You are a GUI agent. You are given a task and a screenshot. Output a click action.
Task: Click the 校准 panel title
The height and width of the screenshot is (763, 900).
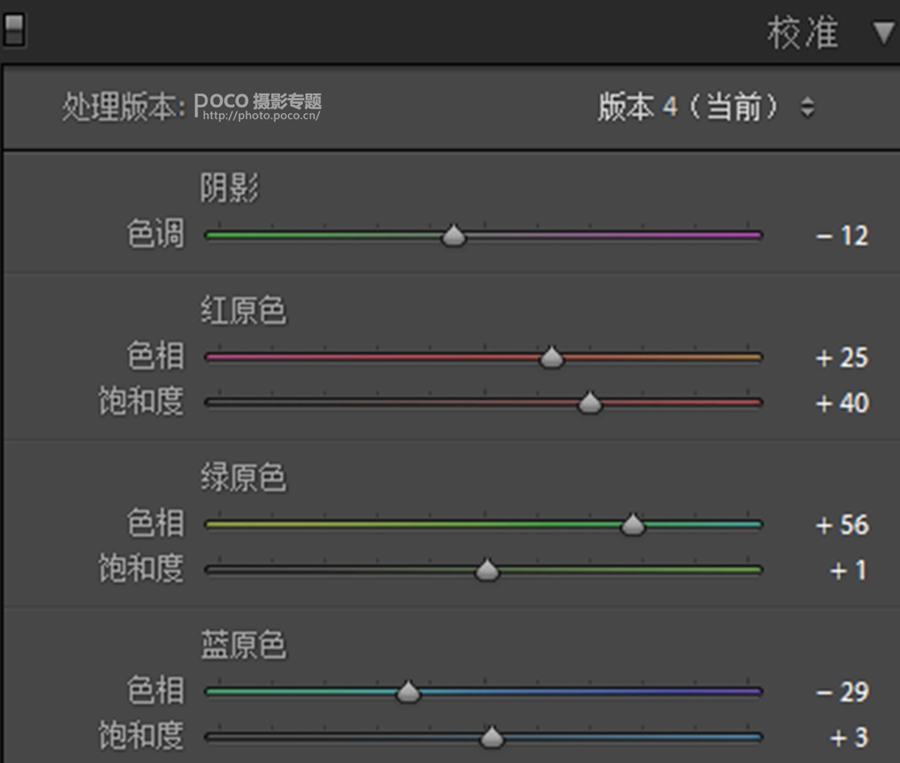point(802,33)
